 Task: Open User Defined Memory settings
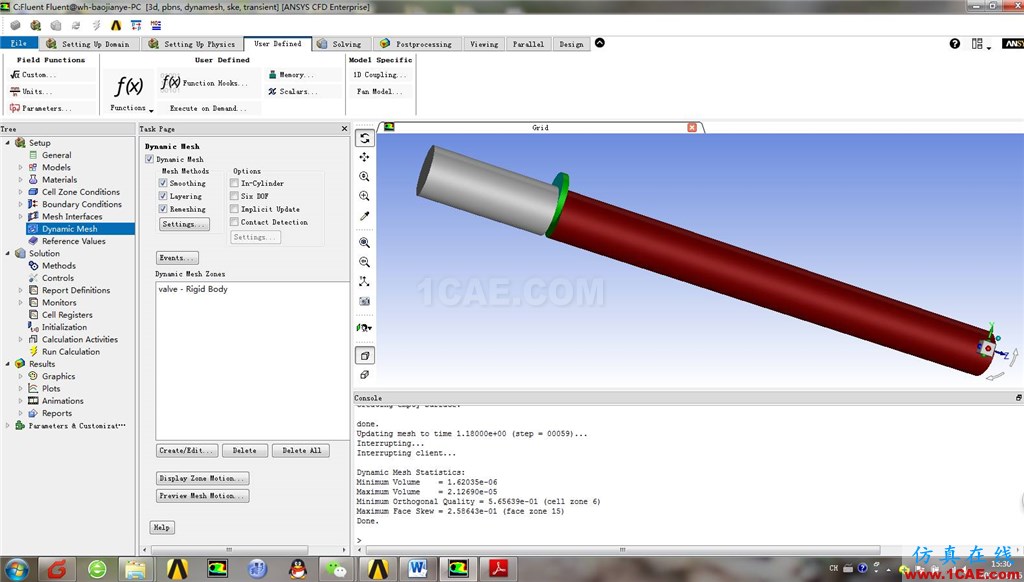(291, 75)
